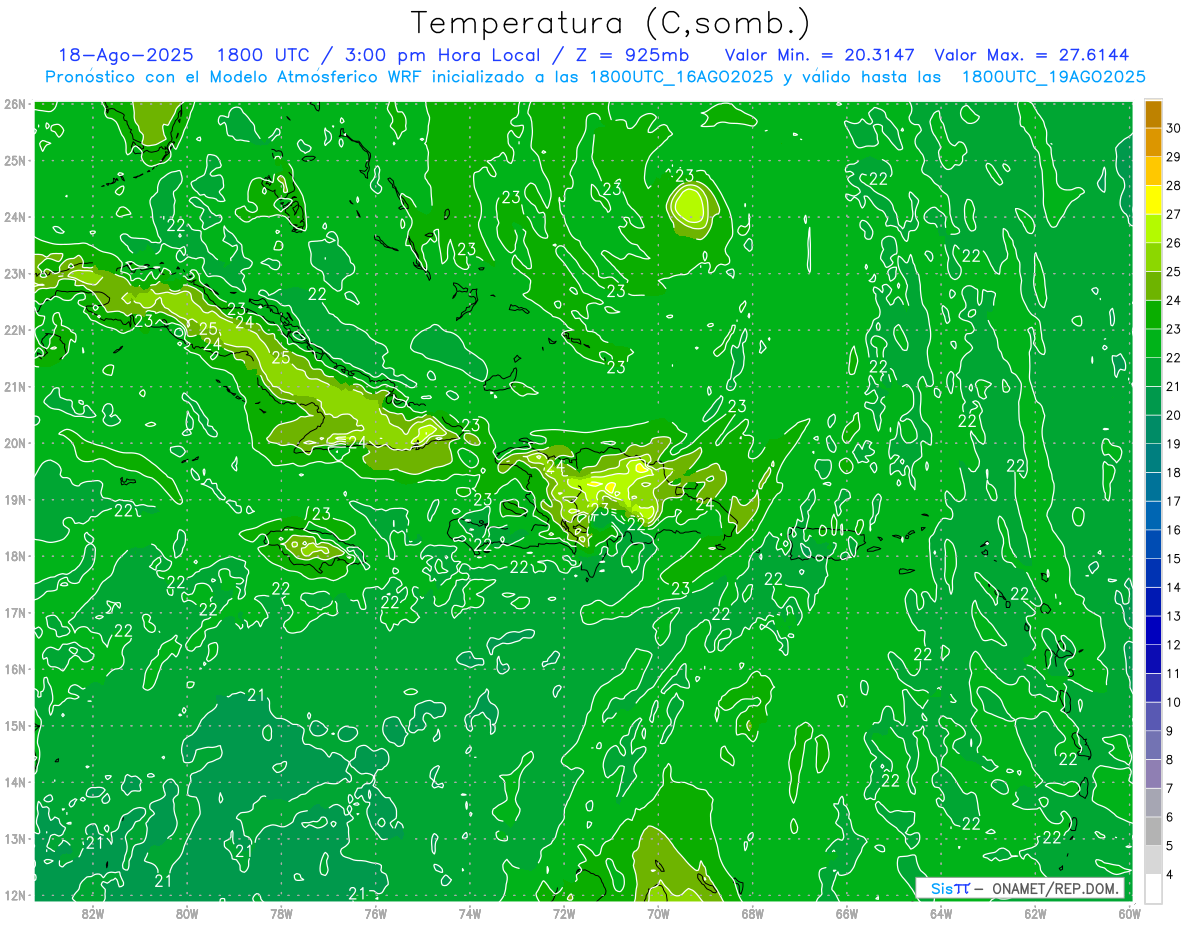Click "Valor Min. = 20.3147" value
This screenshot has width=1200, height=927.
[820, 55]
